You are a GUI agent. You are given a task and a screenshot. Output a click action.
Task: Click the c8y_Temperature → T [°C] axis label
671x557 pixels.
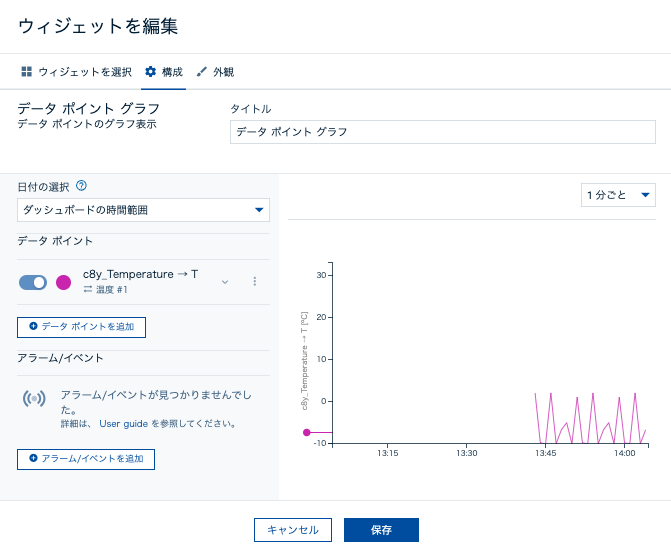304,361
